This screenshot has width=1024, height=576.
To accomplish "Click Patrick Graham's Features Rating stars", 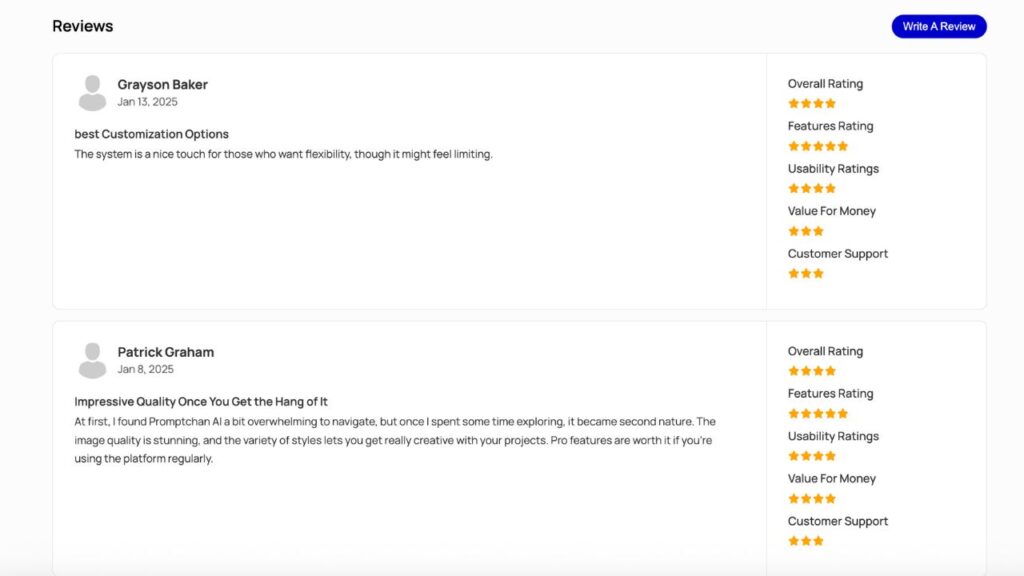I will 817,413.
